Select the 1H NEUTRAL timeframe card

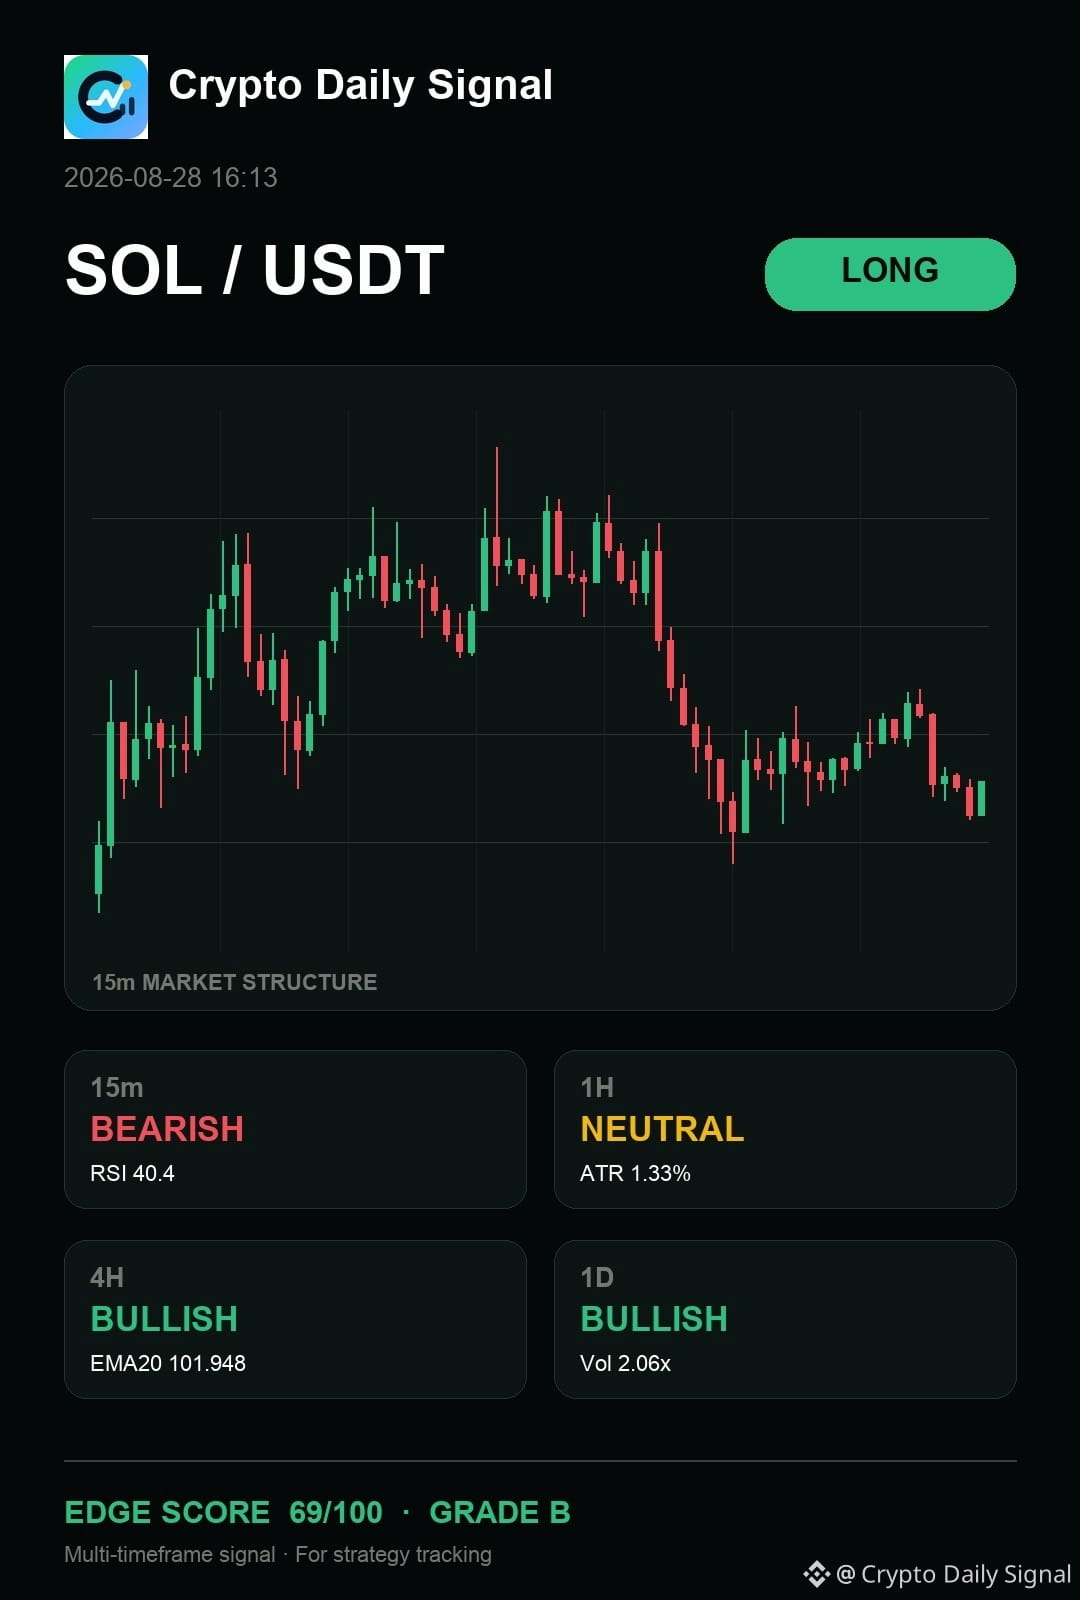click(785, 1129)
